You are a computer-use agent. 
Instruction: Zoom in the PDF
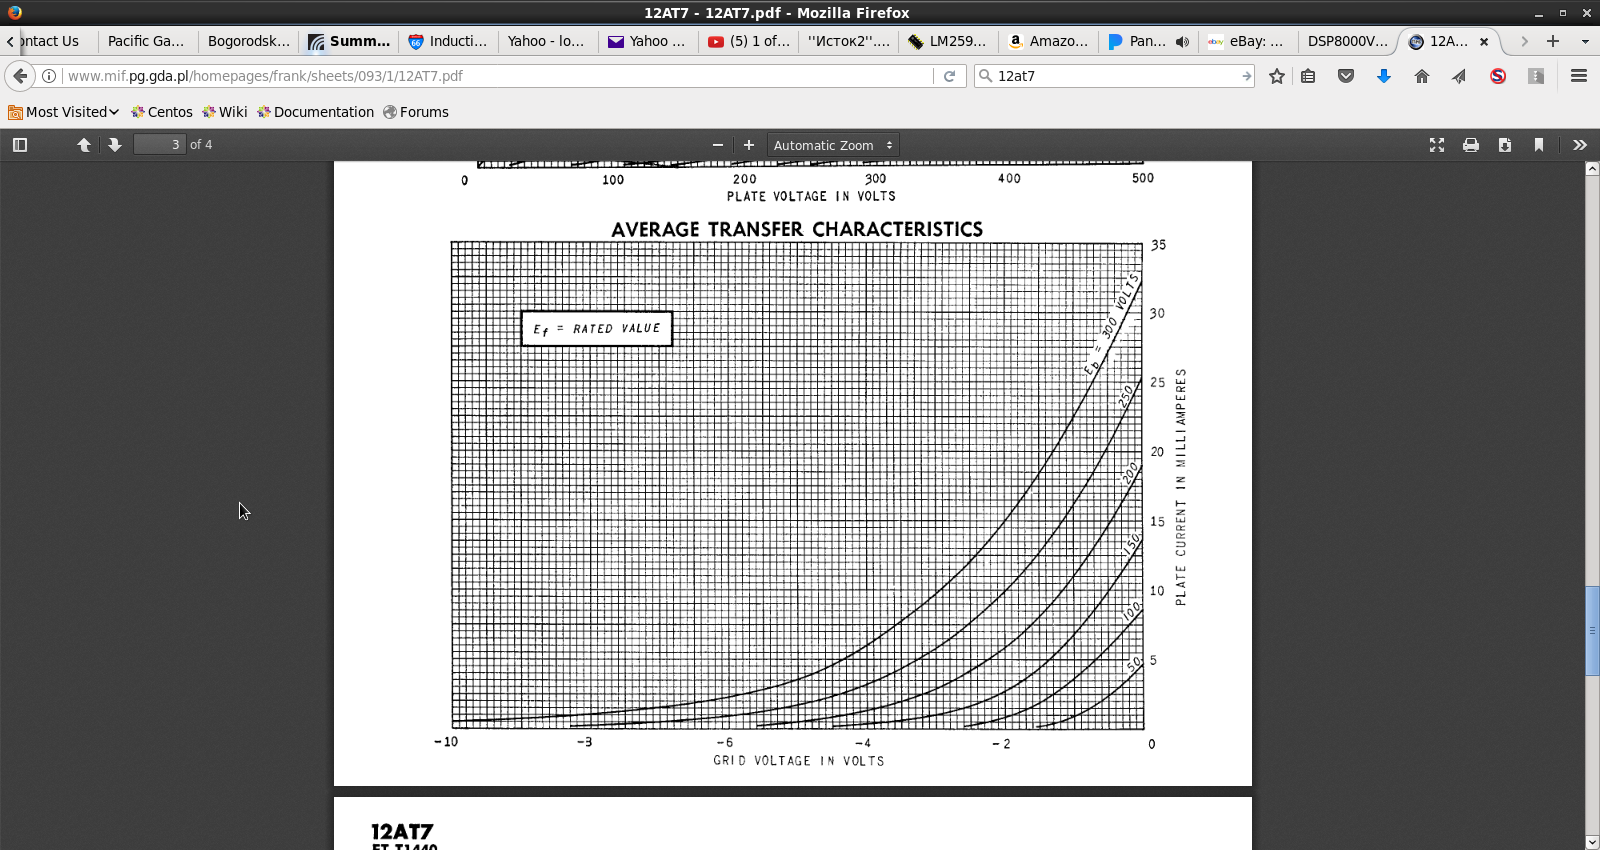tap(749, 145)
